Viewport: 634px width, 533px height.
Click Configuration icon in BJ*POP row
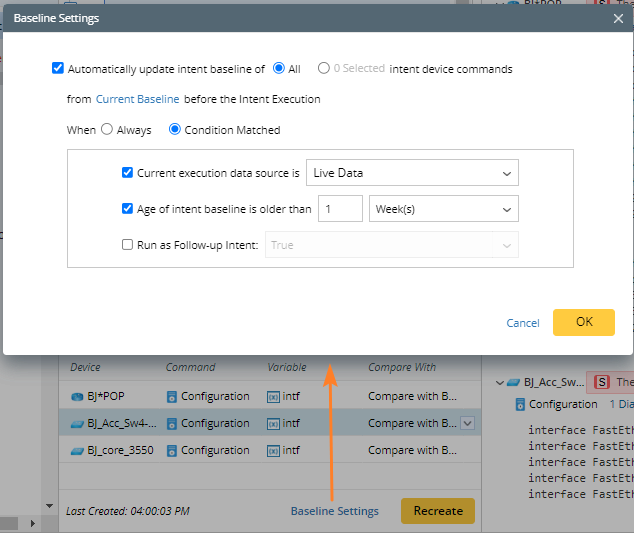[x=172, y=397]
